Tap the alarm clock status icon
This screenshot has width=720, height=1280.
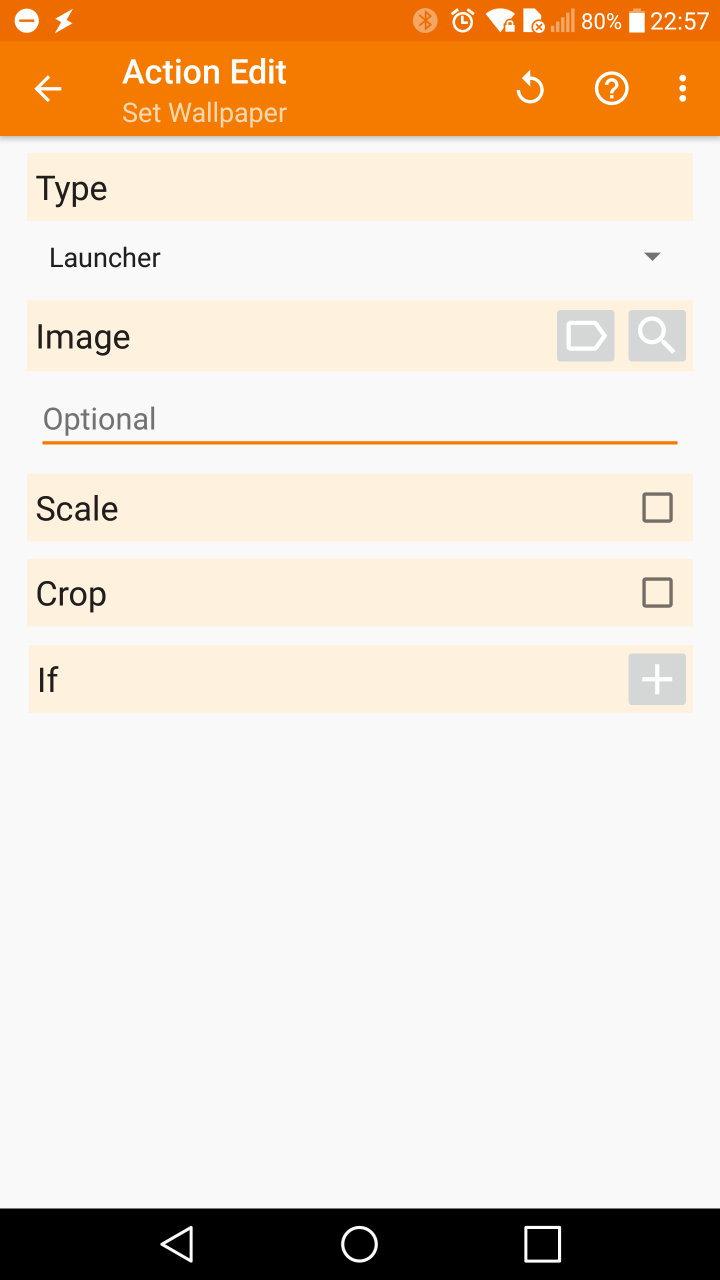click(x=462, y=21)
